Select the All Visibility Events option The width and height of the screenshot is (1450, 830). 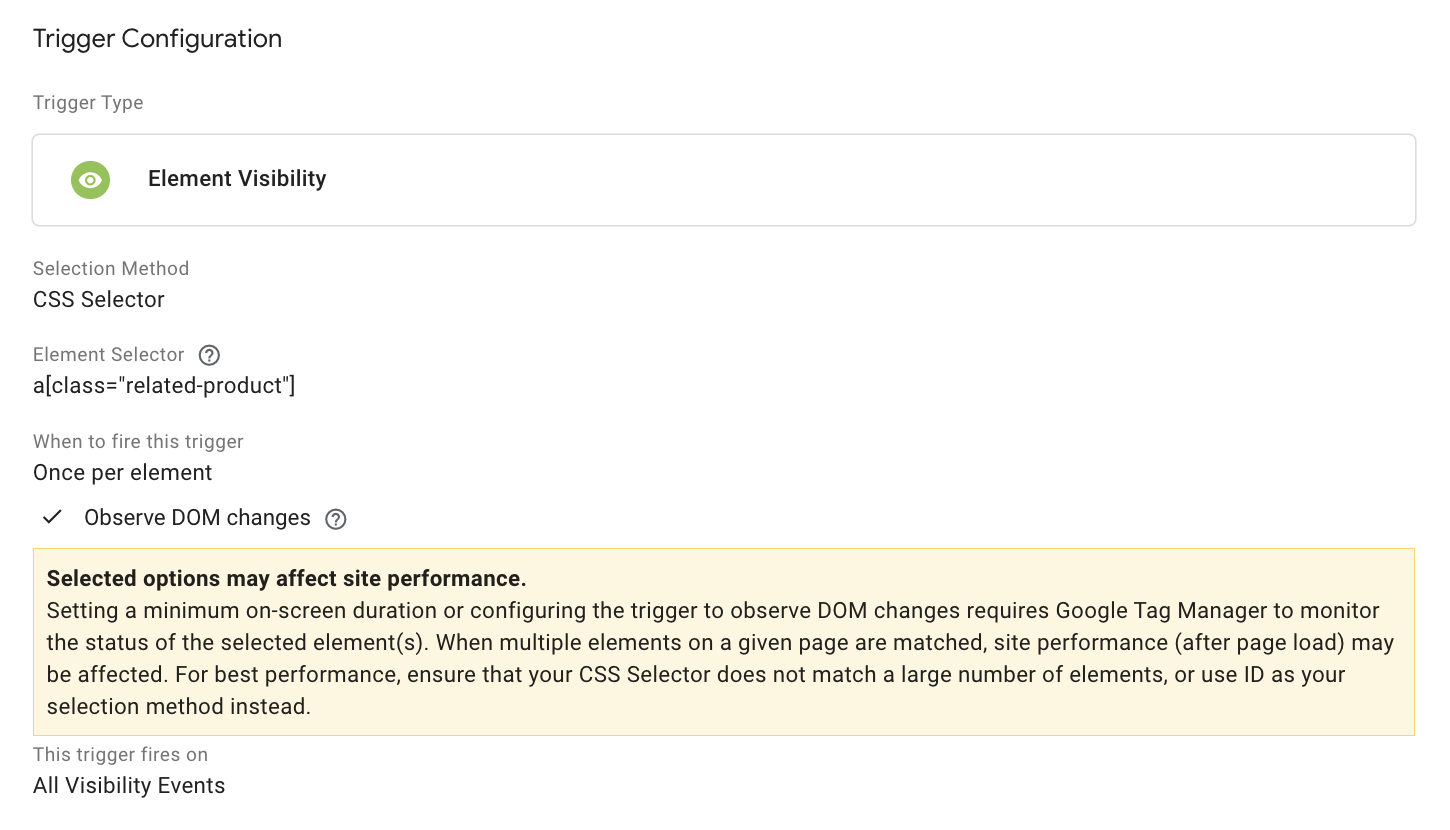[x=129, y=786]
